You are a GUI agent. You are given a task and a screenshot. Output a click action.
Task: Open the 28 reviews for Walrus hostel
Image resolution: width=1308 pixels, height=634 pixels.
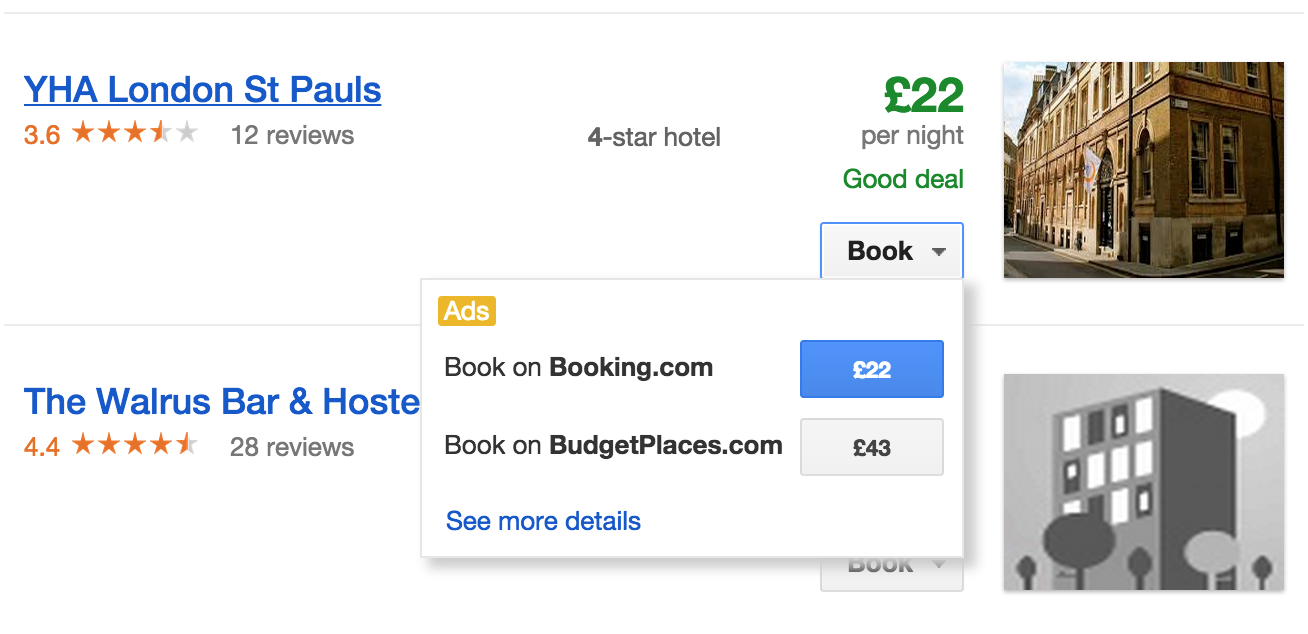(x=292, y=447)
